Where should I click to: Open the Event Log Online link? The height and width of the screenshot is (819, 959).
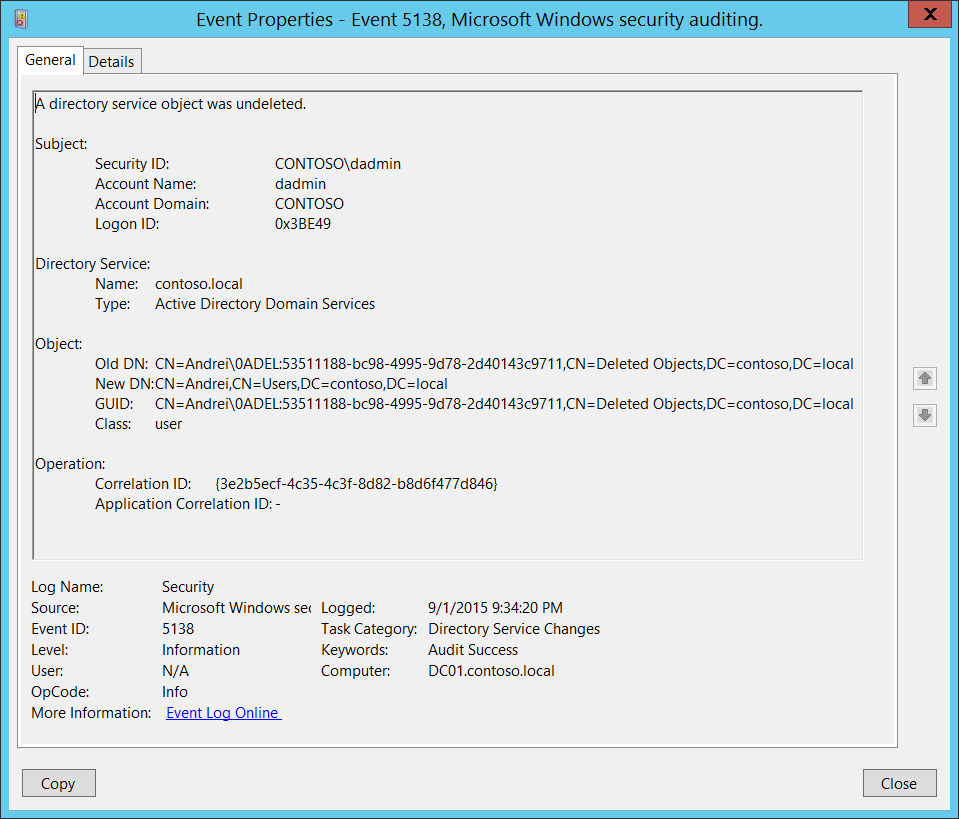coord(223,713)
